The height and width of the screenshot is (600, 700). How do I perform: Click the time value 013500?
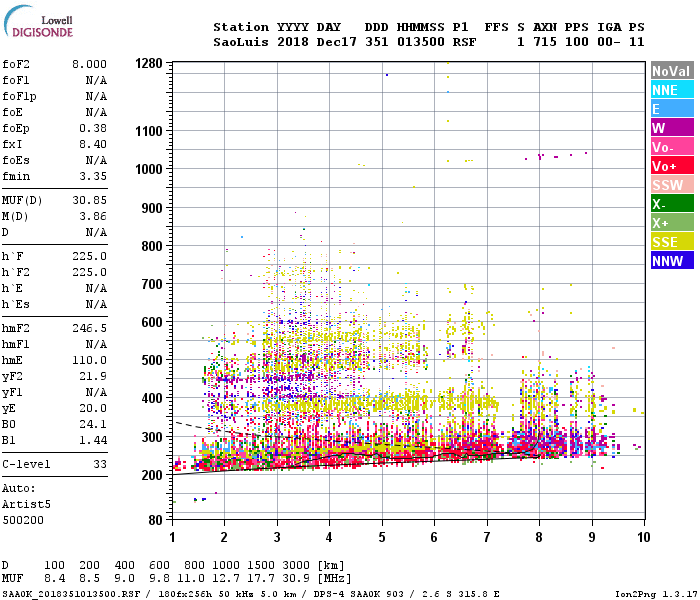click(421, 42)
